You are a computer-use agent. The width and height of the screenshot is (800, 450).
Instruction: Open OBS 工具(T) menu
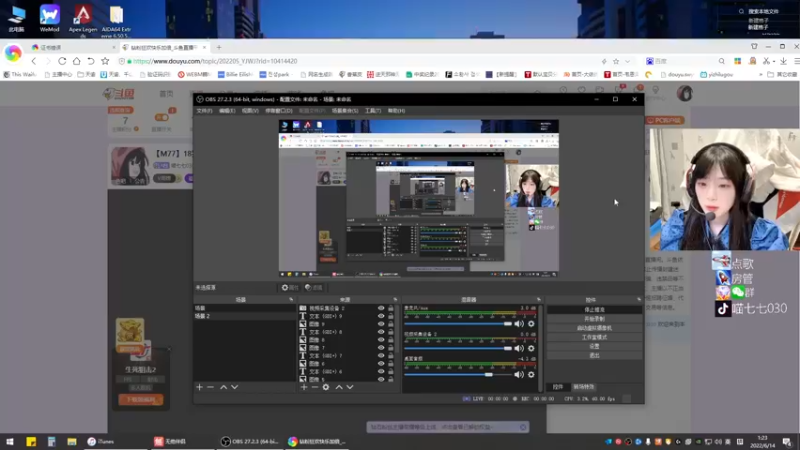click(373, 111)
